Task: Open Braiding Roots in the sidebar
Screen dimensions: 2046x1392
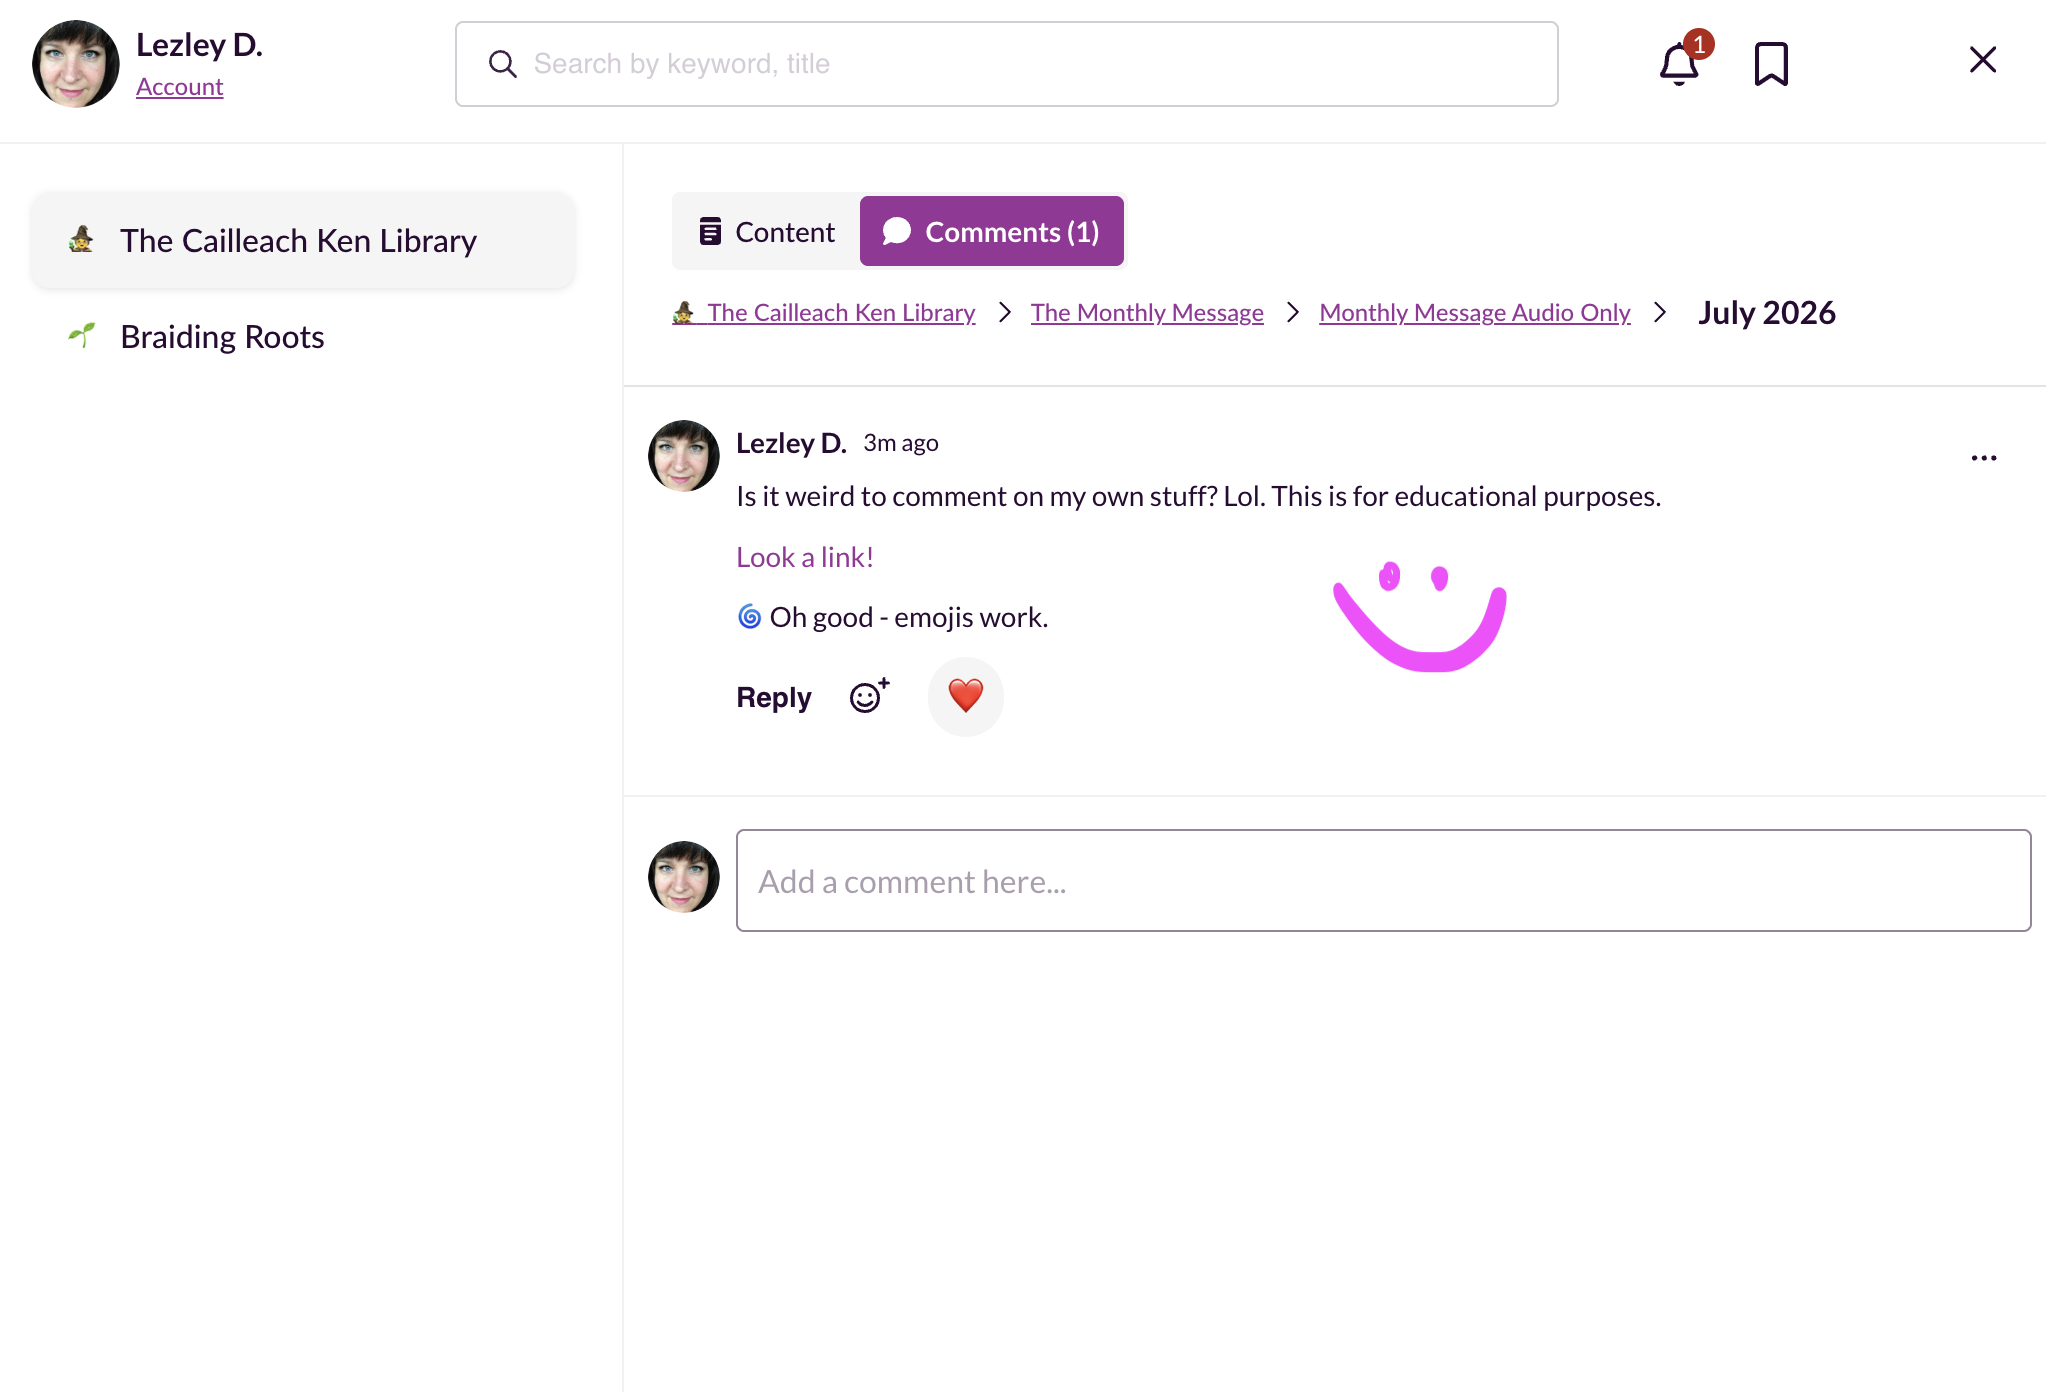Action: click(303, 337)
